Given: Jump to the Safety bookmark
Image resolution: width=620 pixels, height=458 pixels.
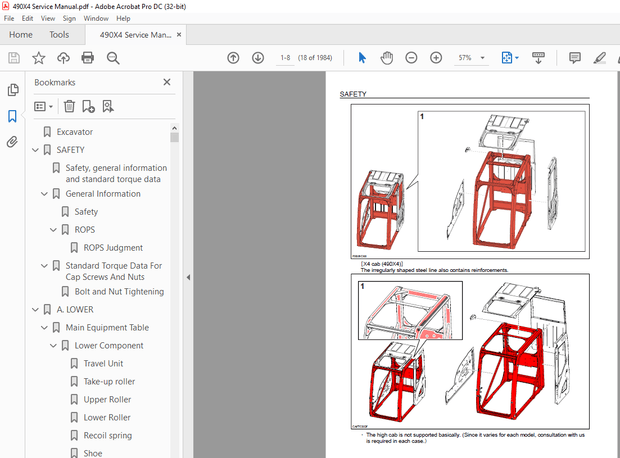Looking at the screenshot, I should pos(86,212).
